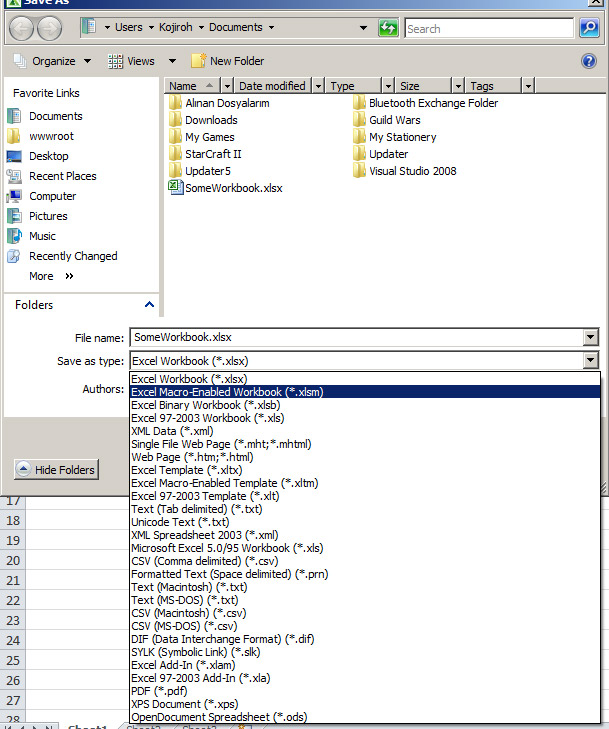This screenshot has width=609, height=729.
Task: Collapse the Save as type dropdown
Action: tap(590, 360)
